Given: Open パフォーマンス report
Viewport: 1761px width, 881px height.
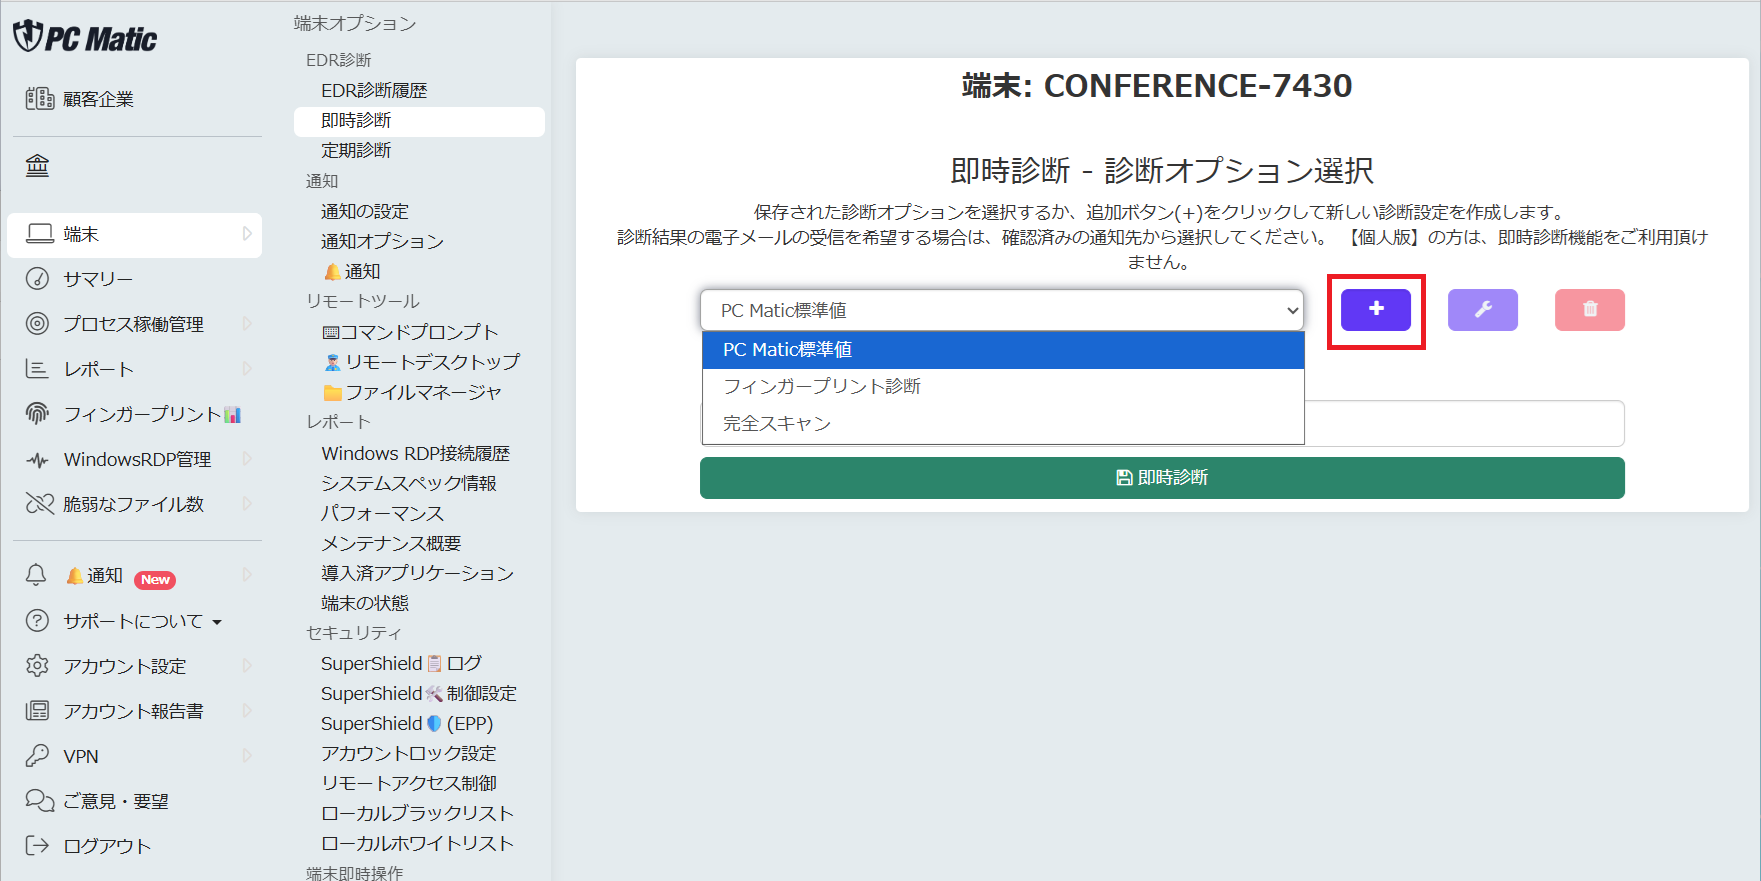Looking at the screenshot, I should coord(382,513).
